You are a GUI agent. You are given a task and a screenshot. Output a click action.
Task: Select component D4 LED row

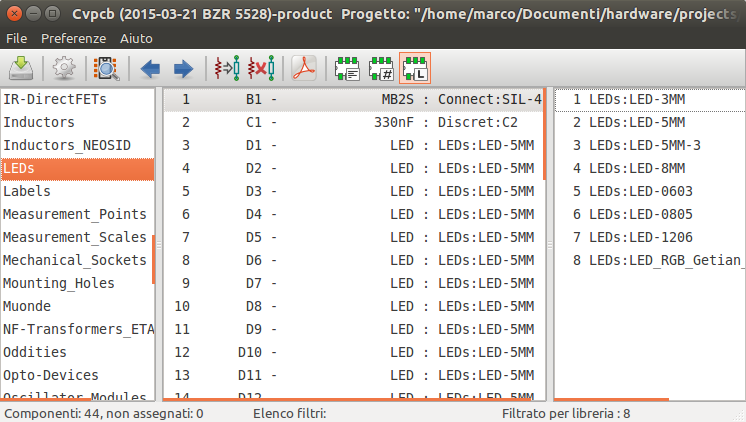pos(353,214)
